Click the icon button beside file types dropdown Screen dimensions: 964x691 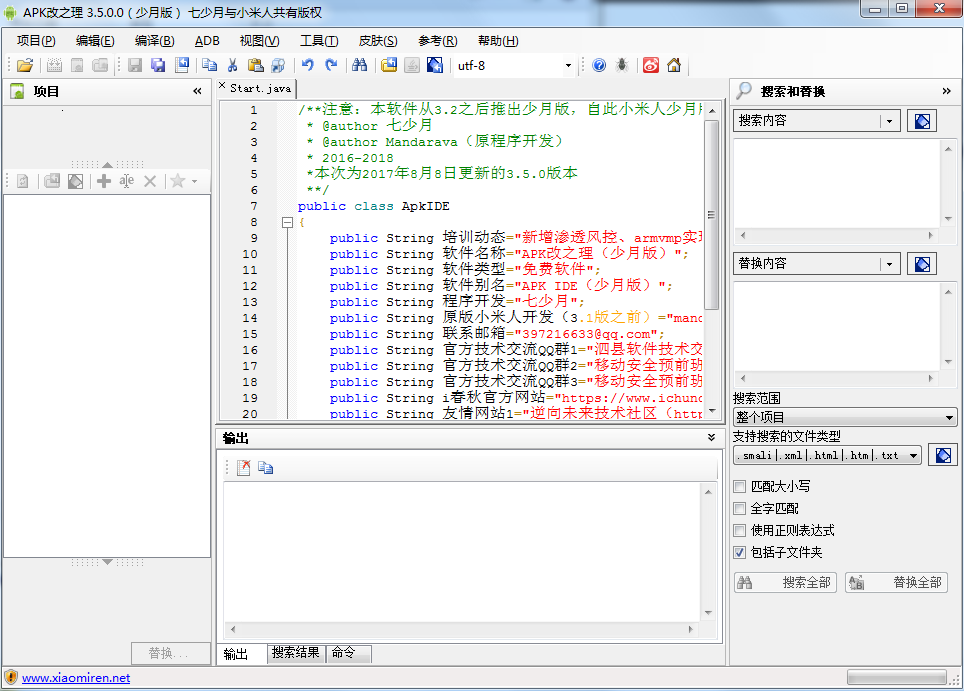coord(943,456)
